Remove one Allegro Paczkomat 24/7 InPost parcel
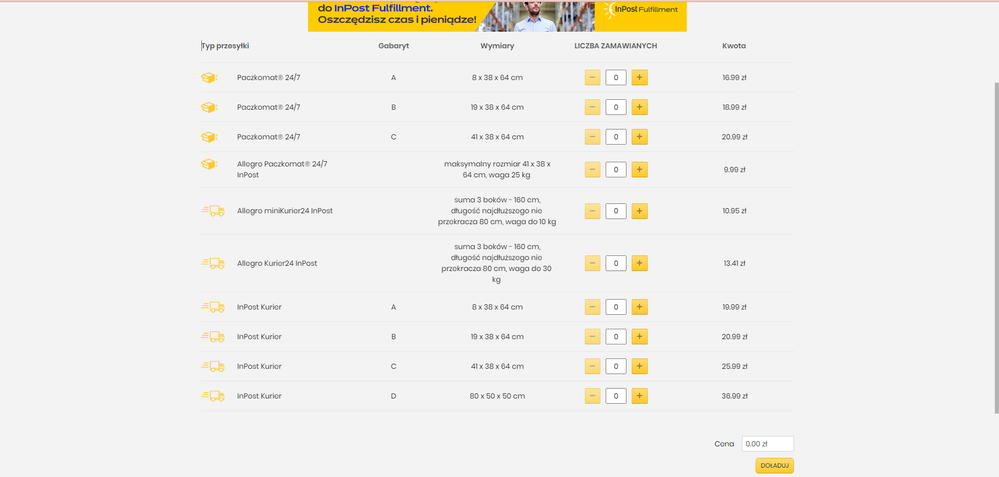999x477 pixels. tap(593, 169)
